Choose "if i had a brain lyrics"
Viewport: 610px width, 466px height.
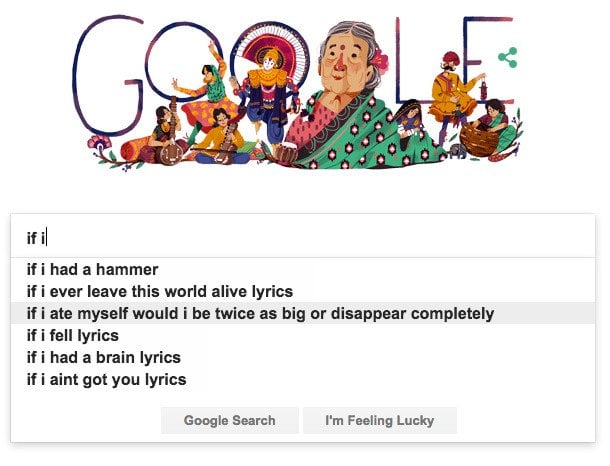103,358
